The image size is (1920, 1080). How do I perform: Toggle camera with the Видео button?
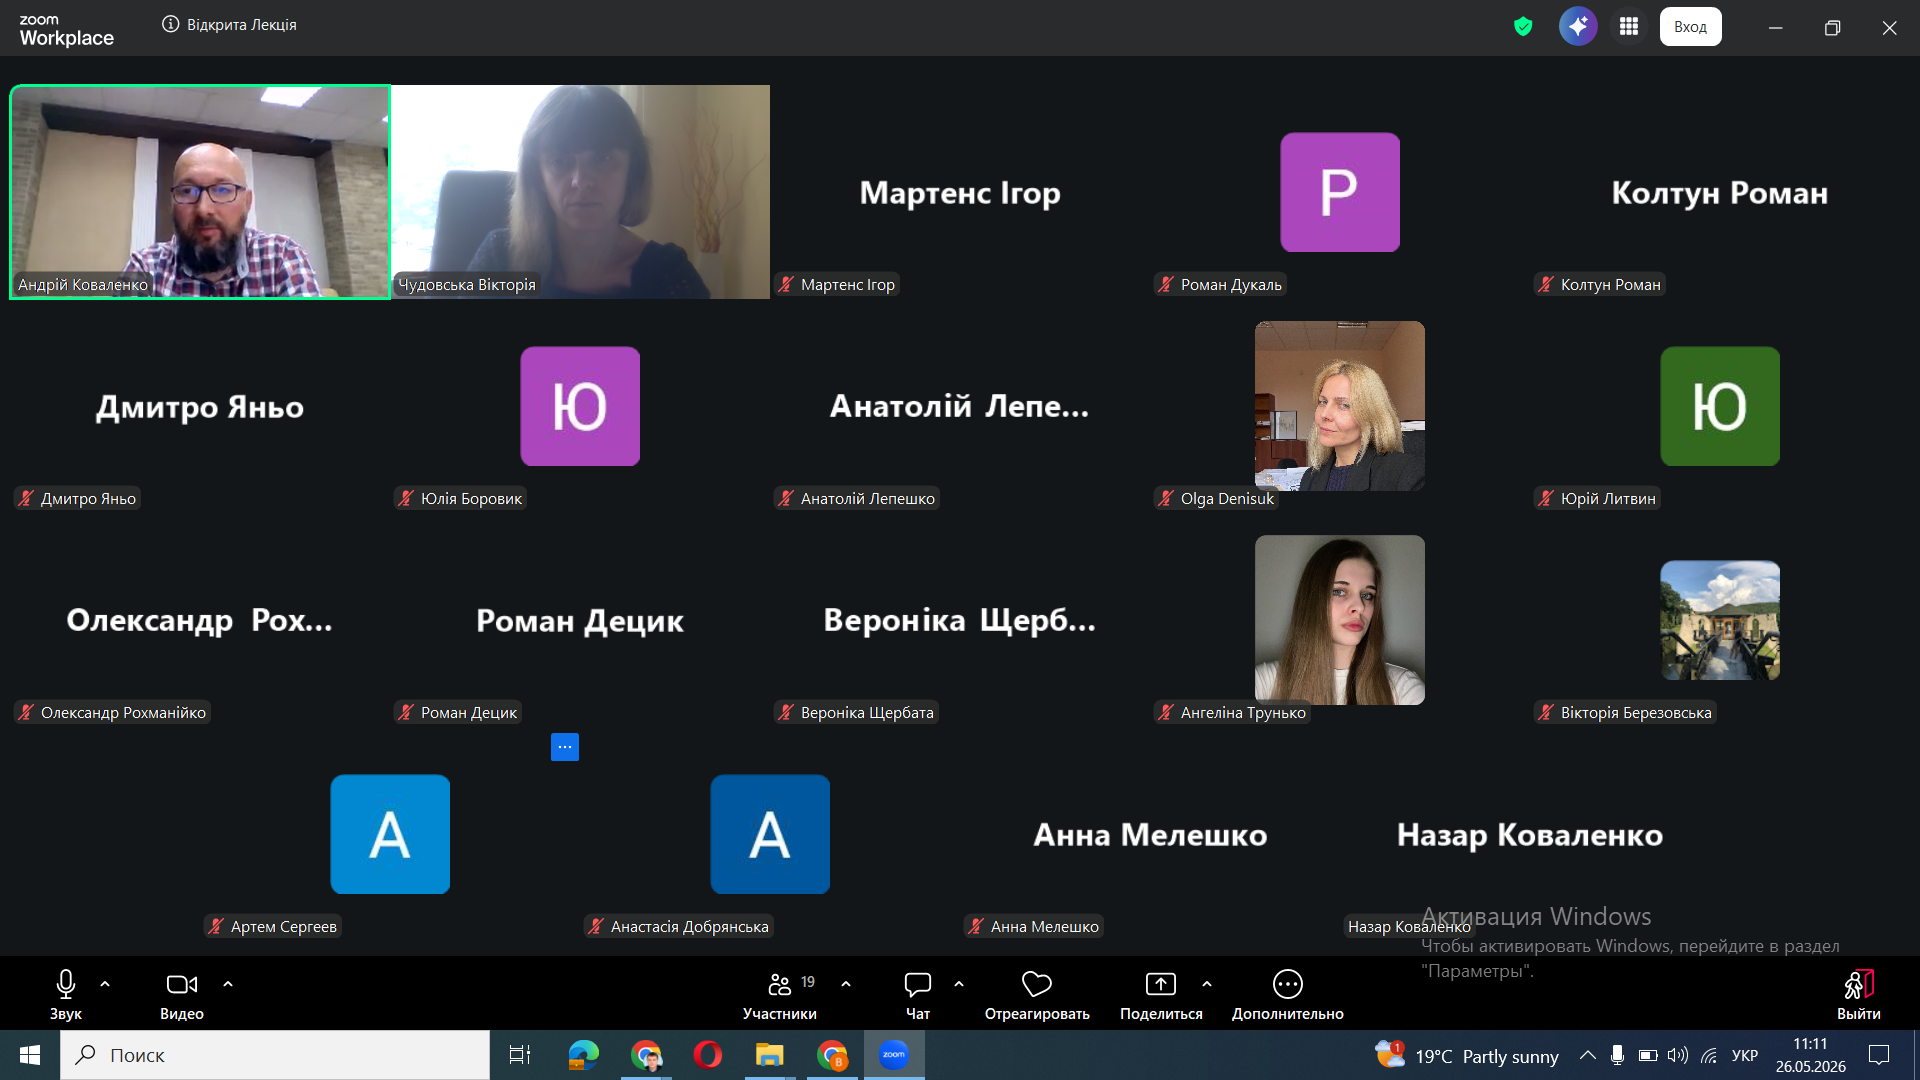click(x=182, y=995)
